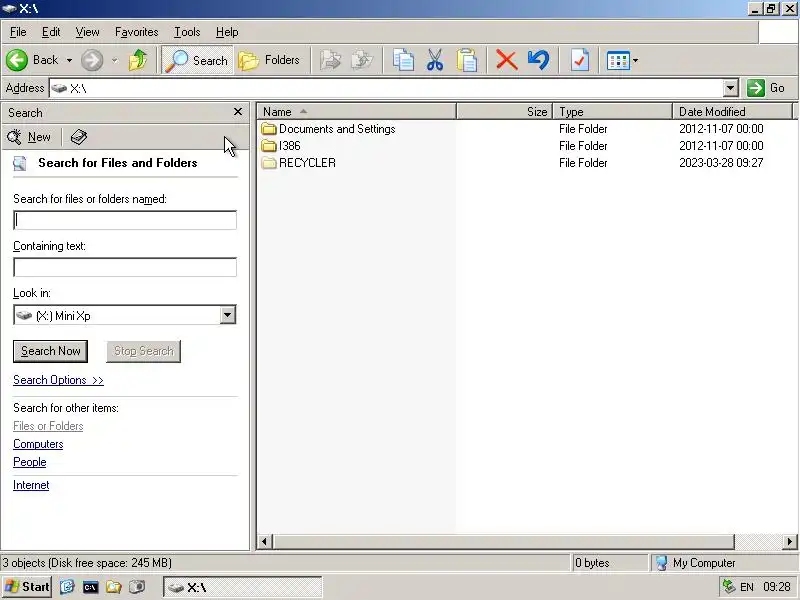Viewport: 800px width, 600px height.
Task: Launch the command prompt quick launch icon
Action: [x=90, y=587]
